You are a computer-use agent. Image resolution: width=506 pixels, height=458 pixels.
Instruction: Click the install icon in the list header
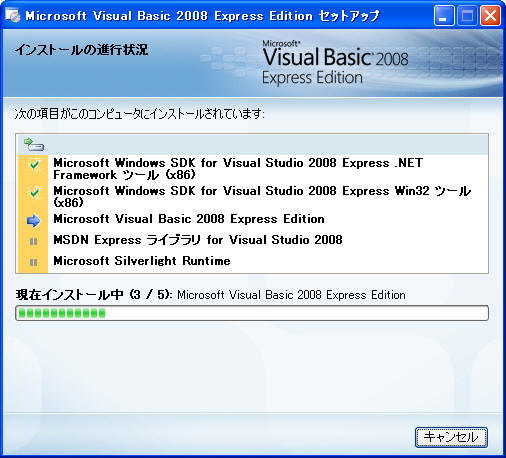coord(34,145)
